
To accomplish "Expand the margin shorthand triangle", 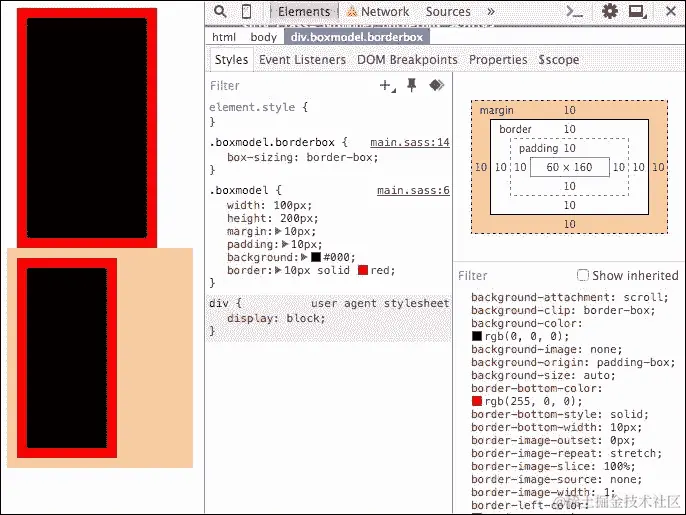I will coord(278,231).
